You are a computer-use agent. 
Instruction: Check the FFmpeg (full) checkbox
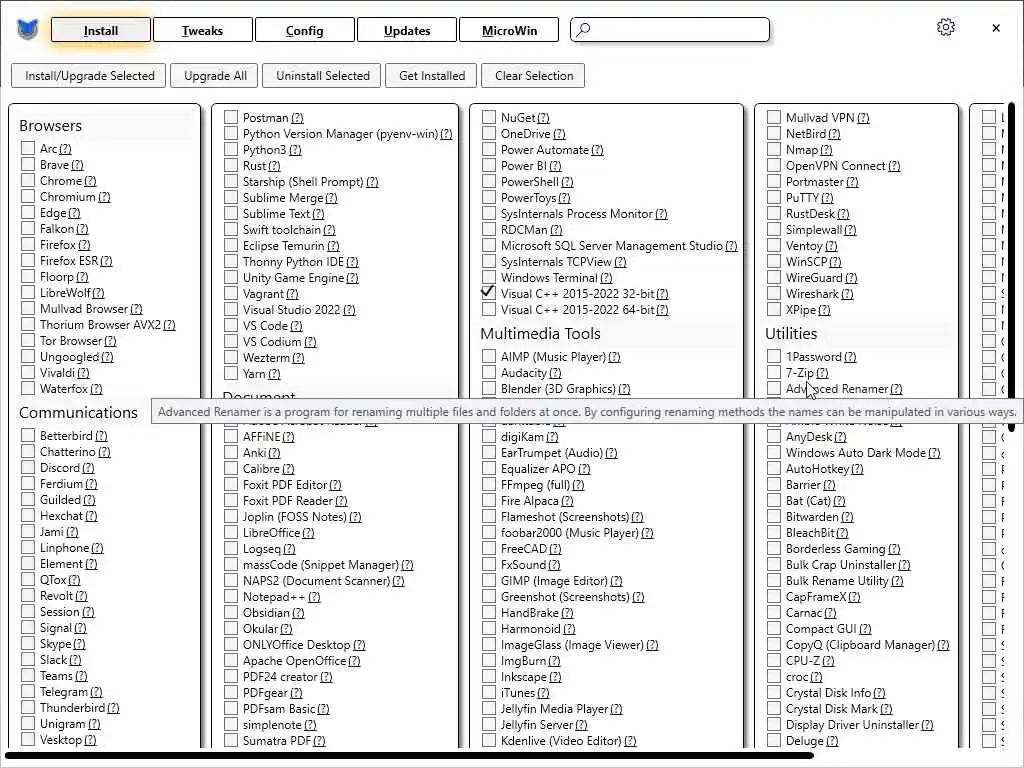point(488,484)
